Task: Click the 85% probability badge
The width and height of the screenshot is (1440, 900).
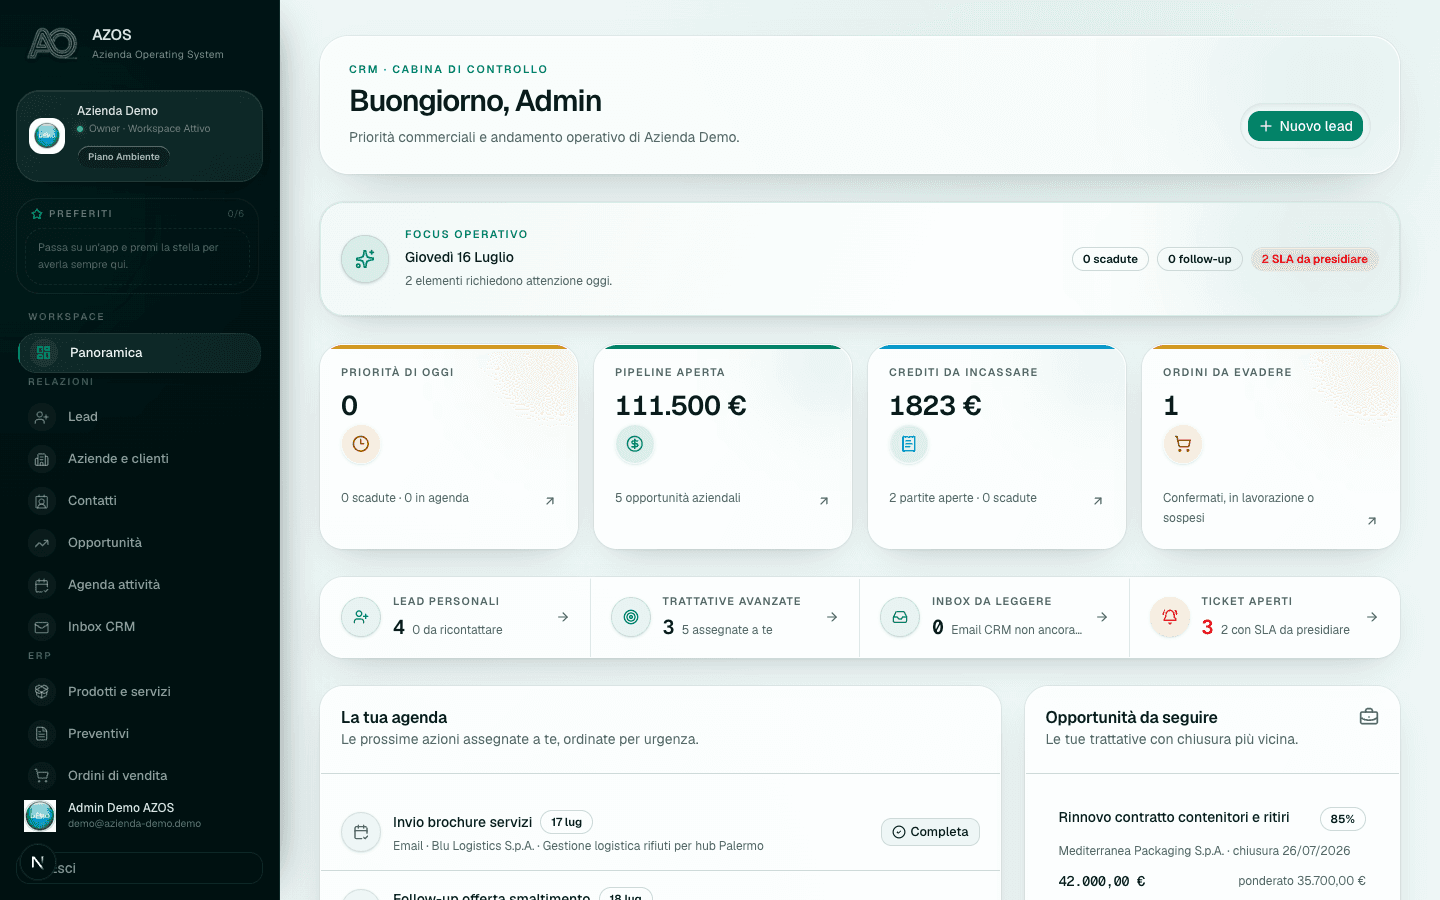Action: (x=1343, y=819)
